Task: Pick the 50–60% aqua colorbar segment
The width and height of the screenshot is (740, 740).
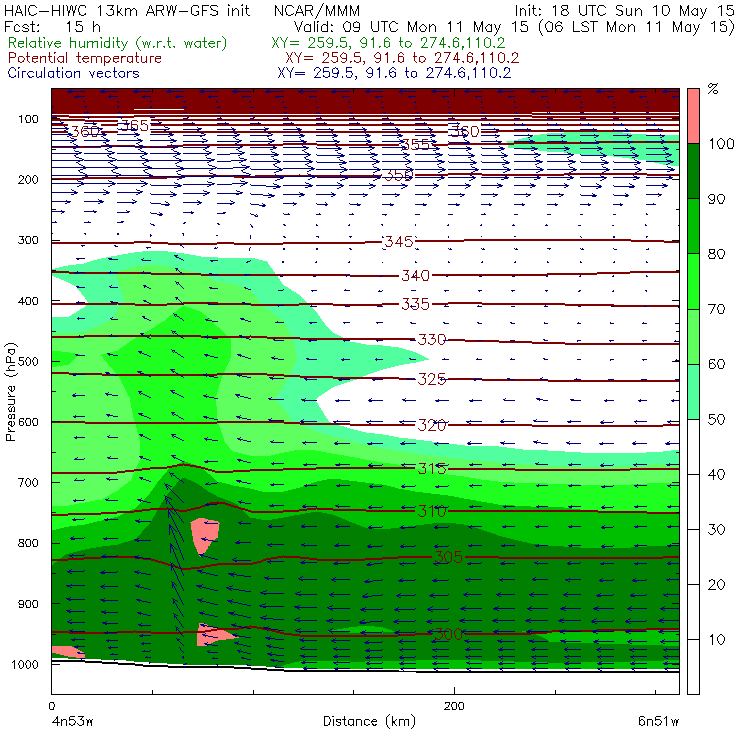Action: pyautogui.click(x=693, y=392)
